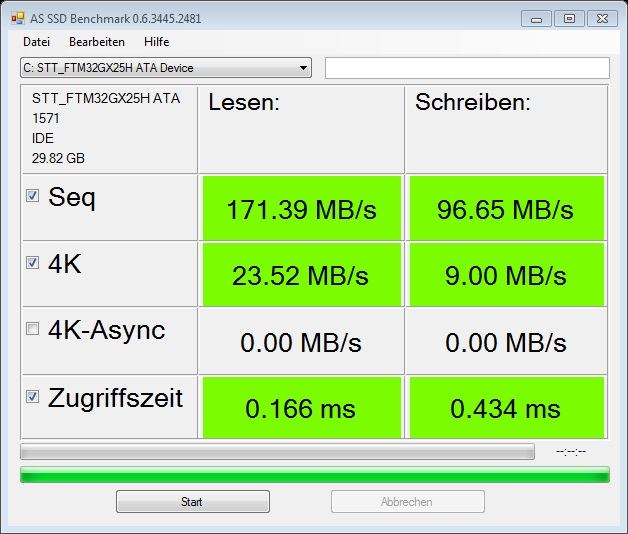Click the 1571 firmware text
628x534 pixels.
(46, 118)
